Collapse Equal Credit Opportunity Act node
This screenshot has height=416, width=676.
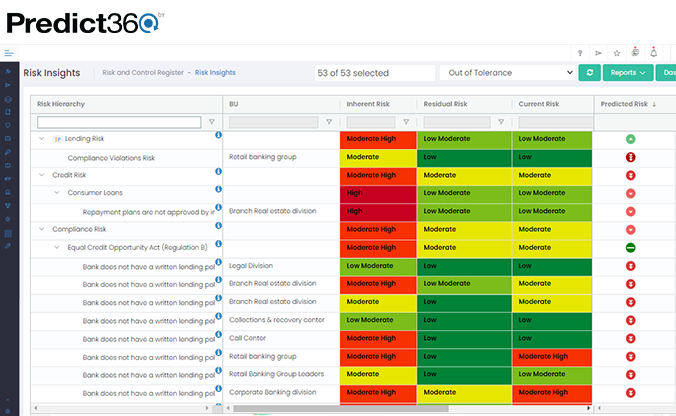57,247
